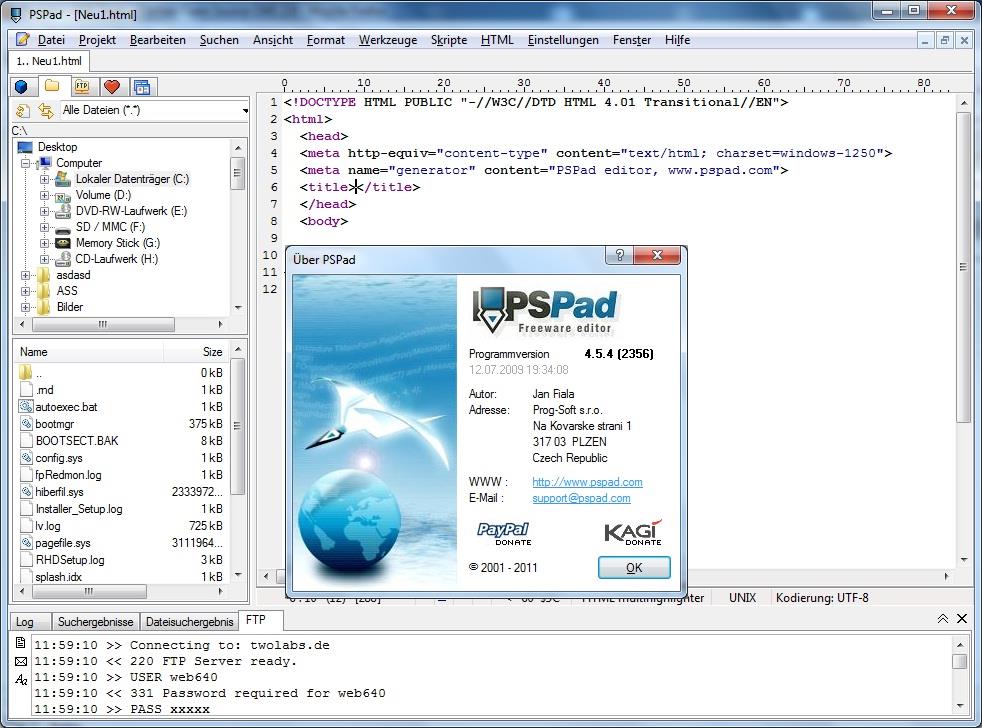The width and height of the screenshot is (982, 728).
Task: Click the DVD-RW-Laufwerk (E:) drive icon
Action: tap(63, 211)
